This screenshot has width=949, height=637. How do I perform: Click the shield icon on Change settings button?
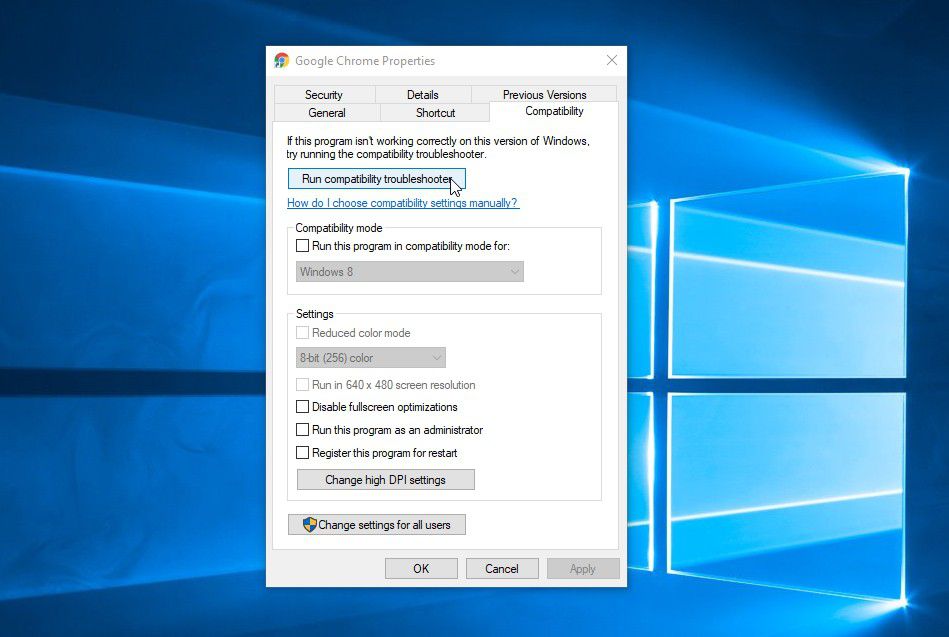click(x=309, y=524)
